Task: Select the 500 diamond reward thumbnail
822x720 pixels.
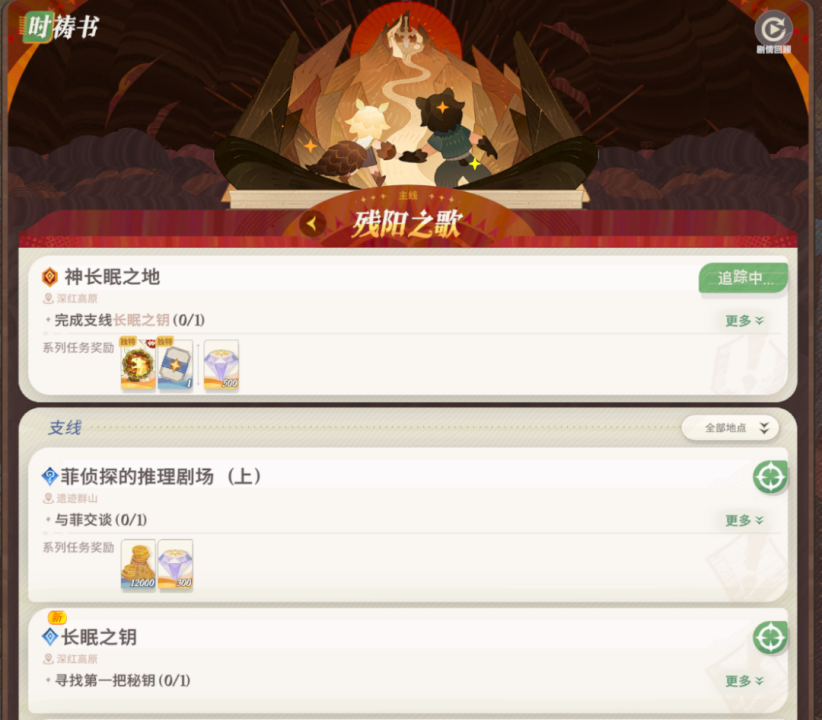Action: [221, 364]
